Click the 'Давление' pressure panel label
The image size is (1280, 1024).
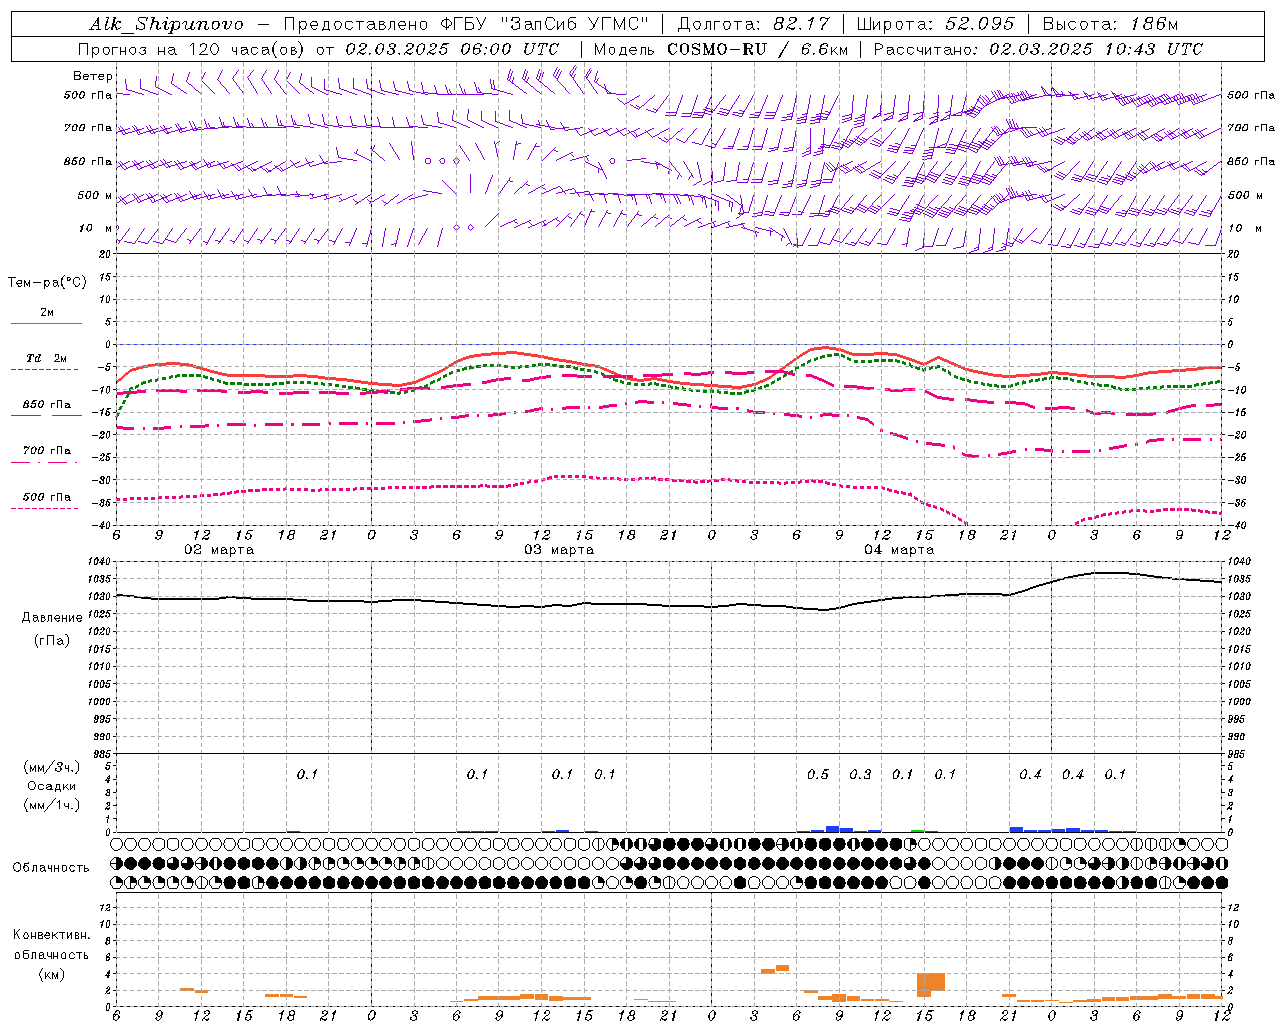52,617
